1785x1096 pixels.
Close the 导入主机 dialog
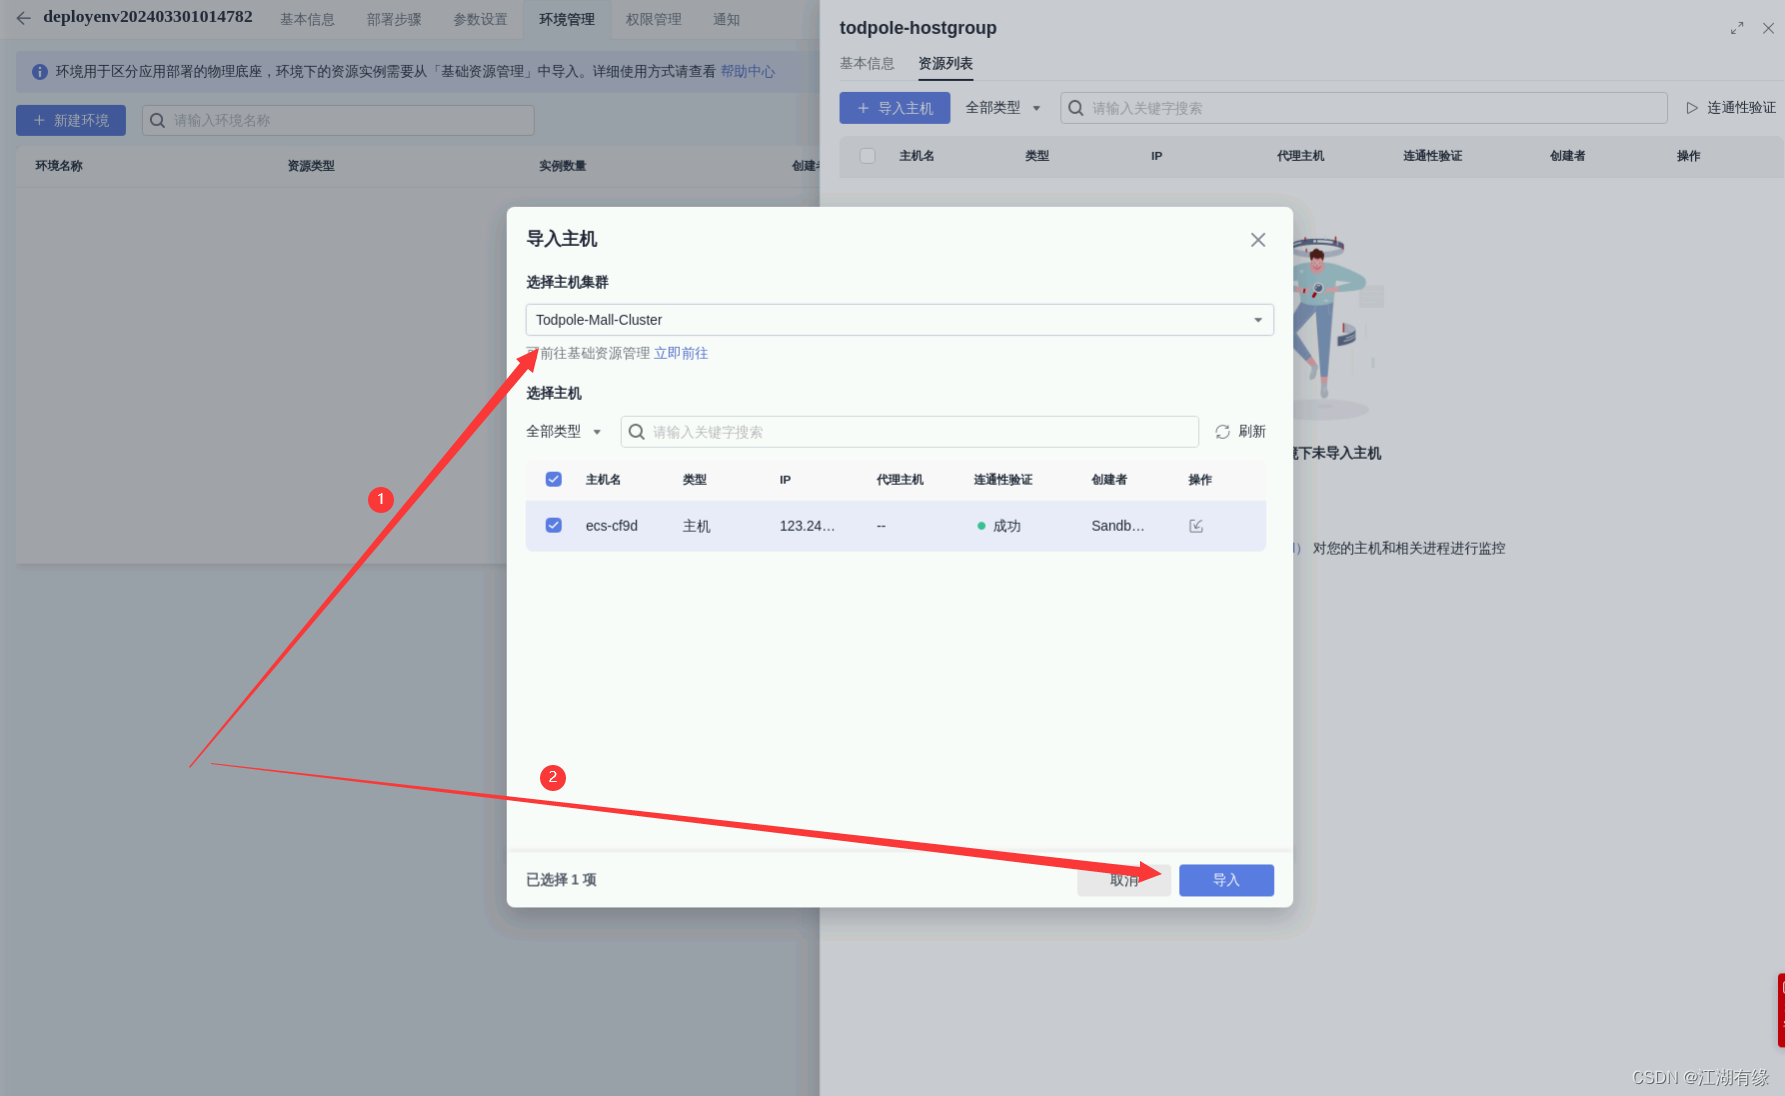coord(1257,239)
